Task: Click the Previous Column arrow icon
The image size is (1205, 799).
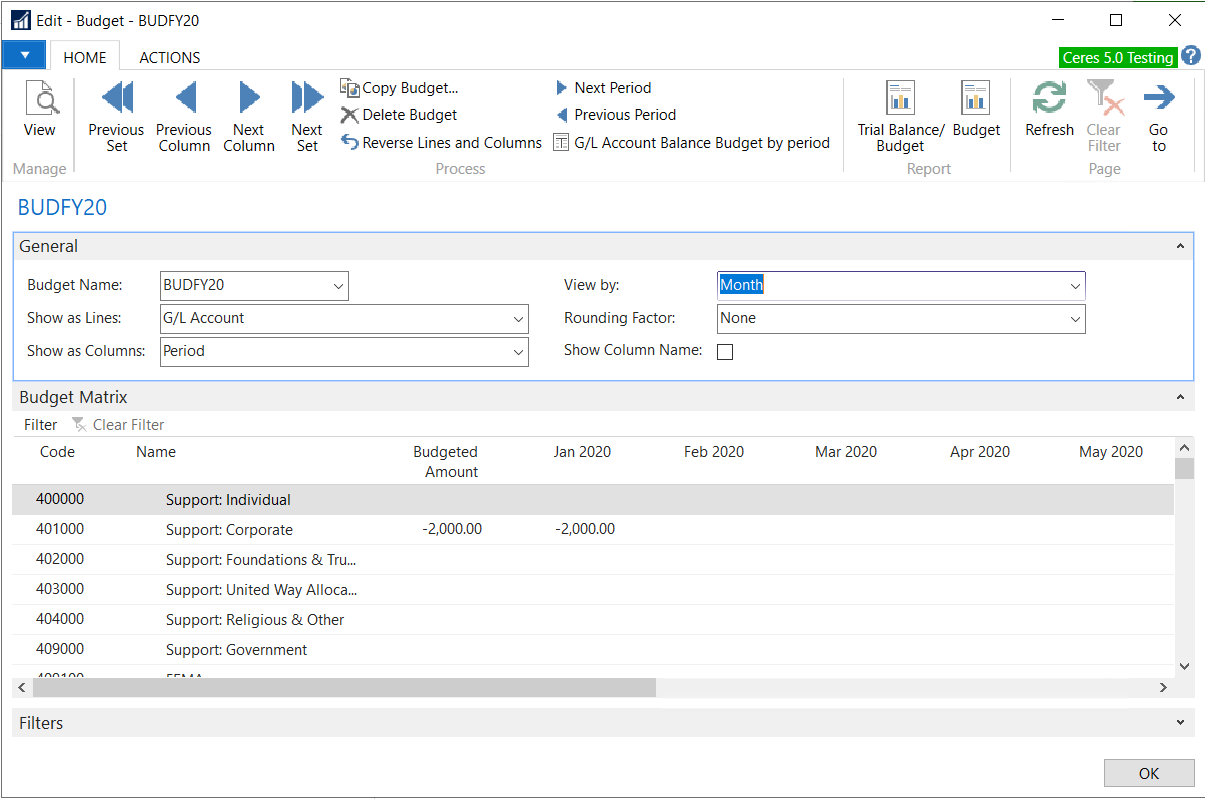Action: [x=184, y=99]
